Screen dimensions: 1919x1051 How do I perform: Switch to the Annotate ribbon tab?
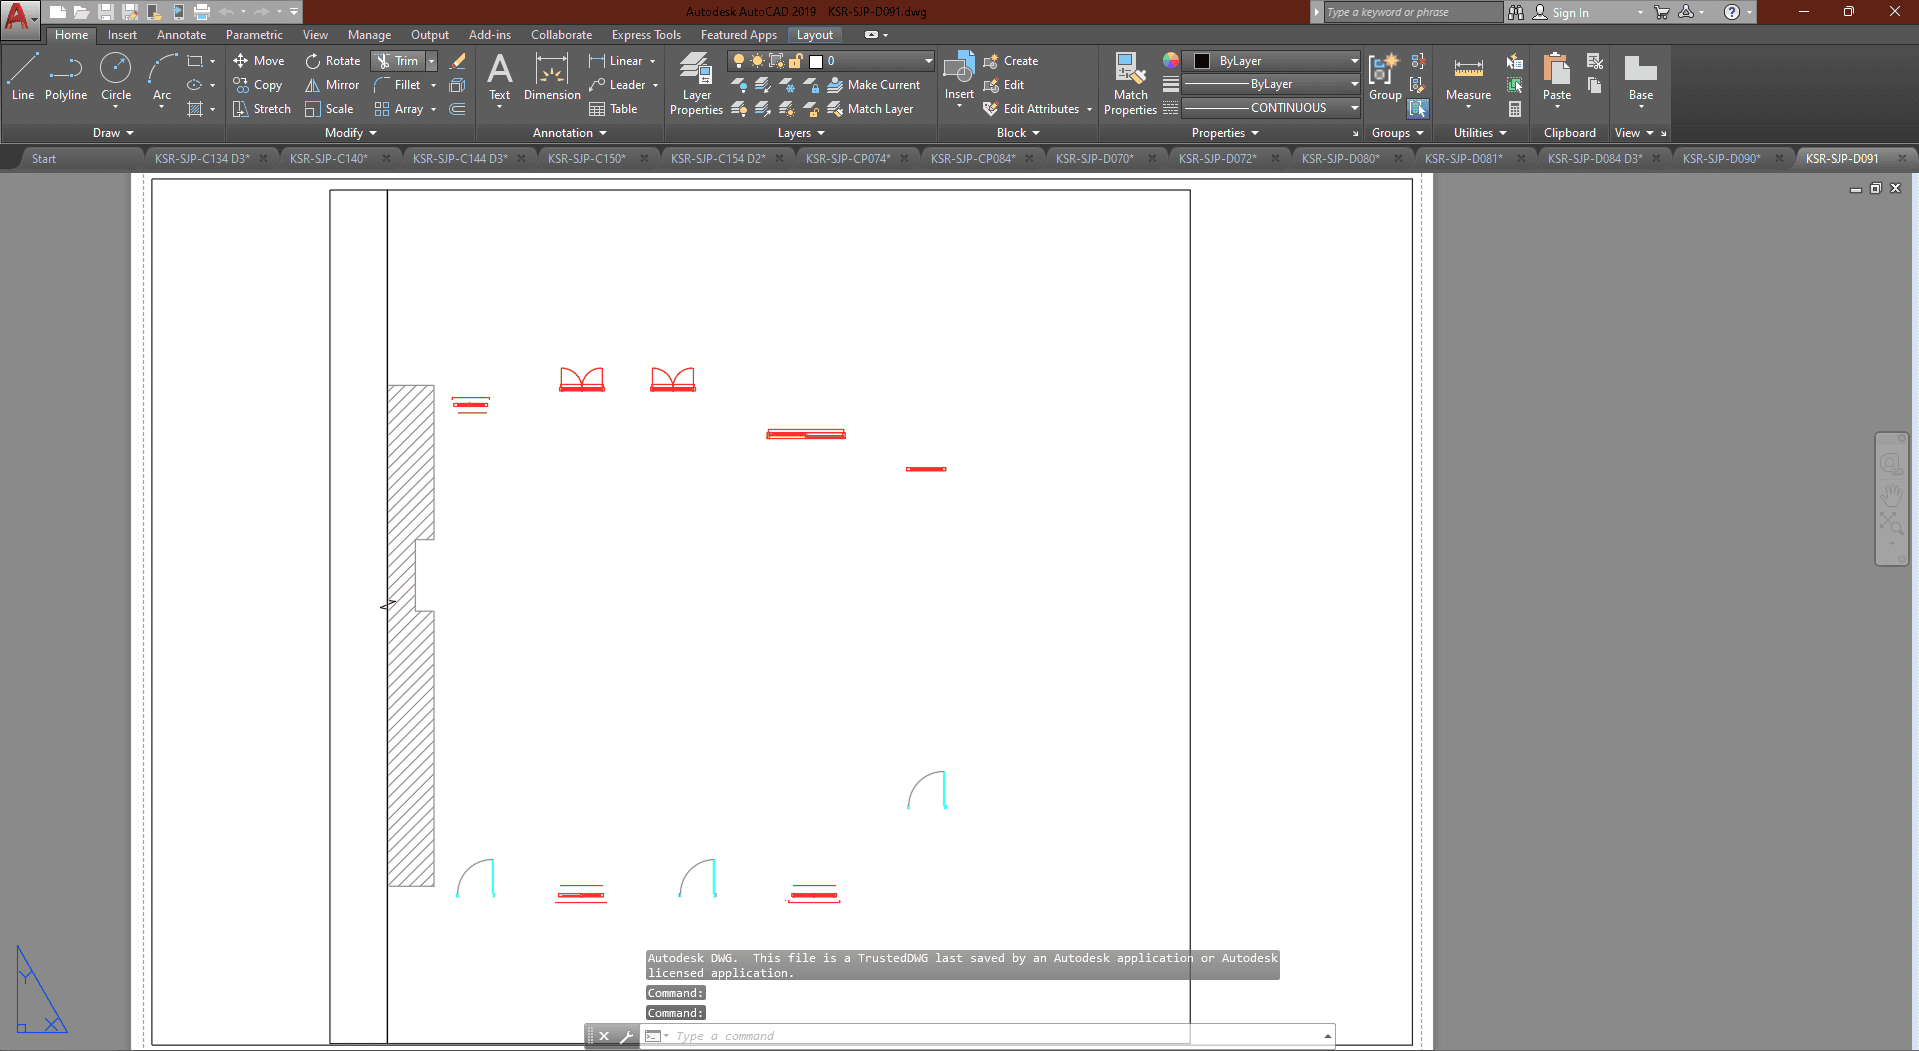(x=181, y=35)
